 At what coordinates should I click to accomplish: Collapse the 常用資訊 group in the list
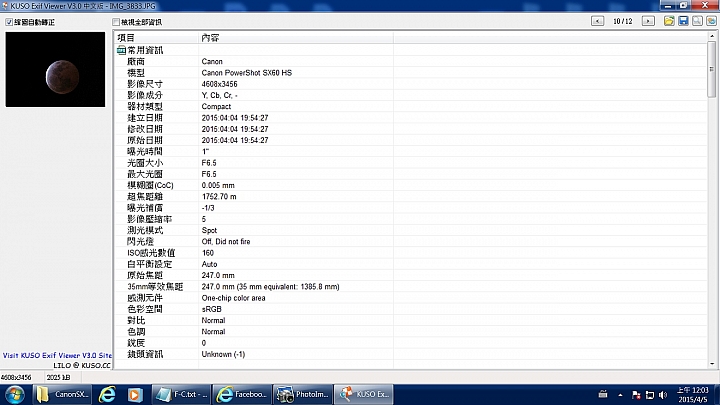pyautogui.click(x=121, y=50)
